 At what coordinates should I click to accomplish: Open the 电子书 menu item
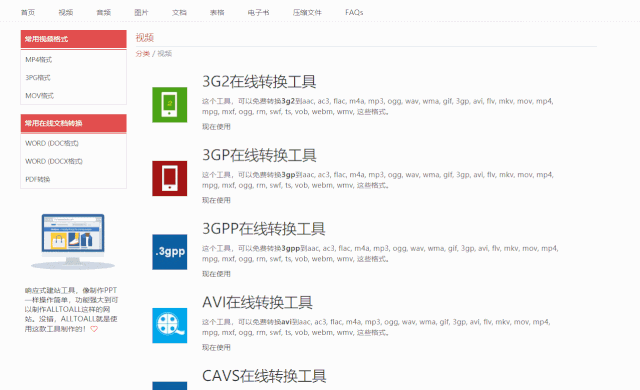(258, 13)
